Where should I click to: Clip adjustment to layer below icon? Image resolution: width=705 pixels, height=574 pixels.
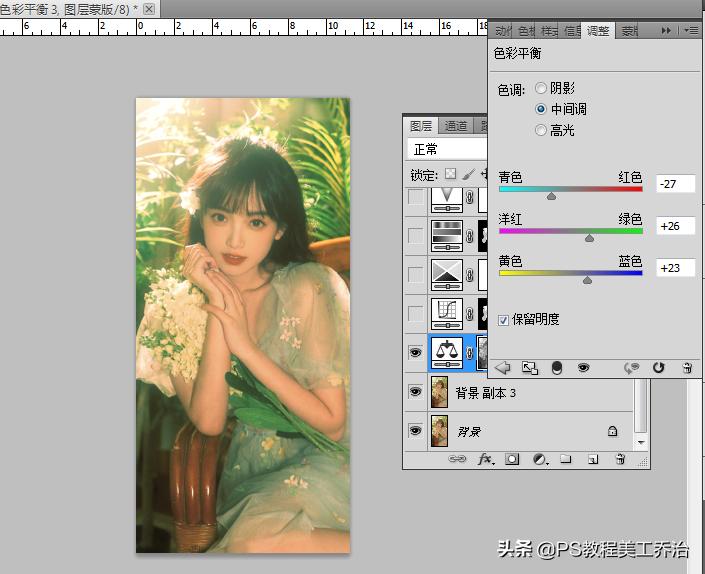[557, 368]
